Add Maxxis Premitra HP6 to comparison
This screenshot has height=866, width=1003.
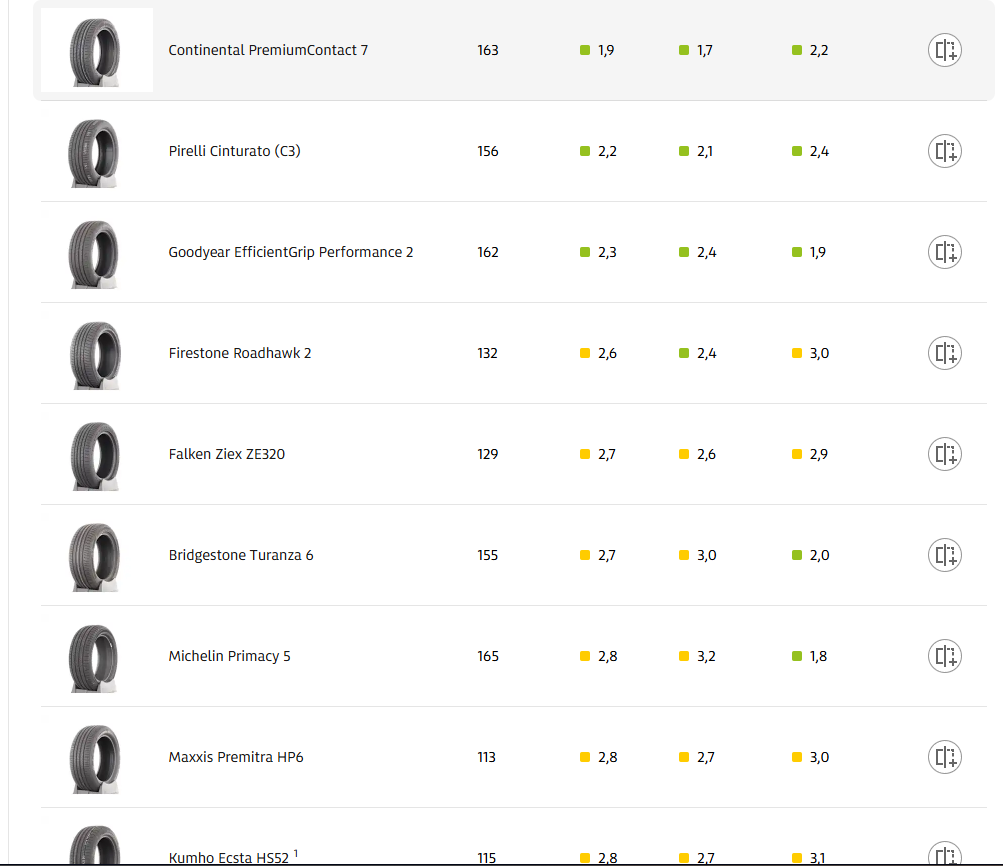point(944,757)
